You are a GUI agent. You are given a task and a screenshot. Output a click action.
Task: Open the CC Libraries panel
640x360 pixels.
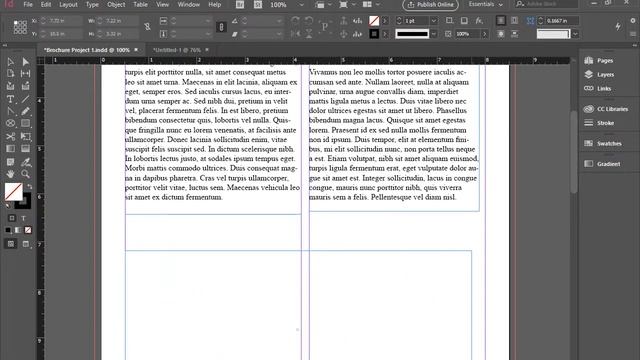pos(606,109)
